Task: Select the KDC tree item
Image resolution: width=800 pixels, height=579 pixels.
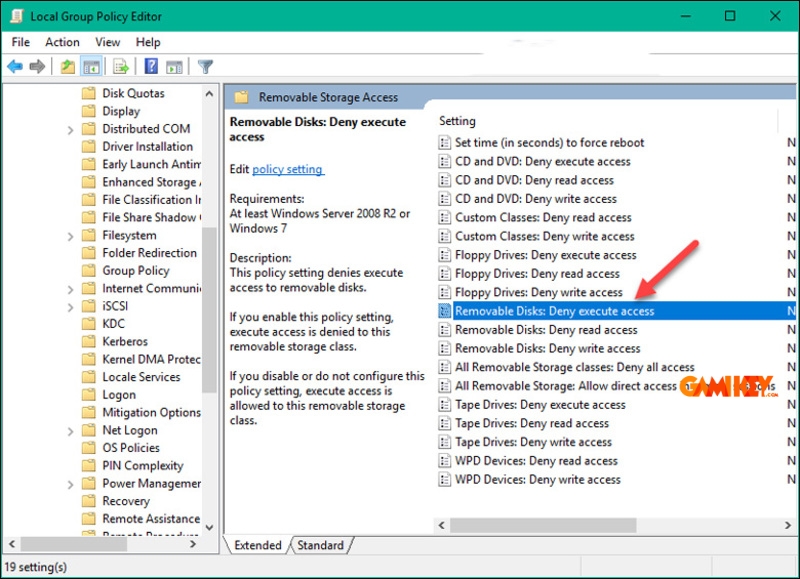Action: pyautogui.click(x=113, y=324)
